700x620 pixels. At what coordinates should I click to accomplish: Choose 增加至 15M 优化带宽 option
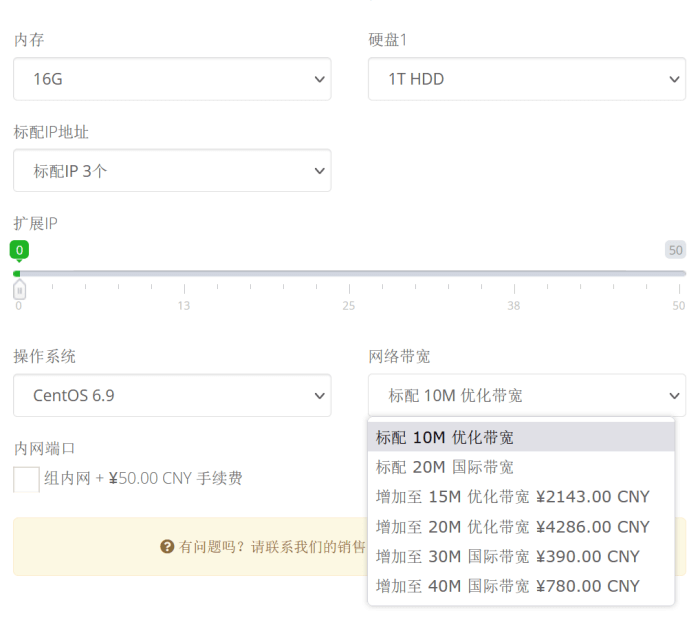[520, 497]
